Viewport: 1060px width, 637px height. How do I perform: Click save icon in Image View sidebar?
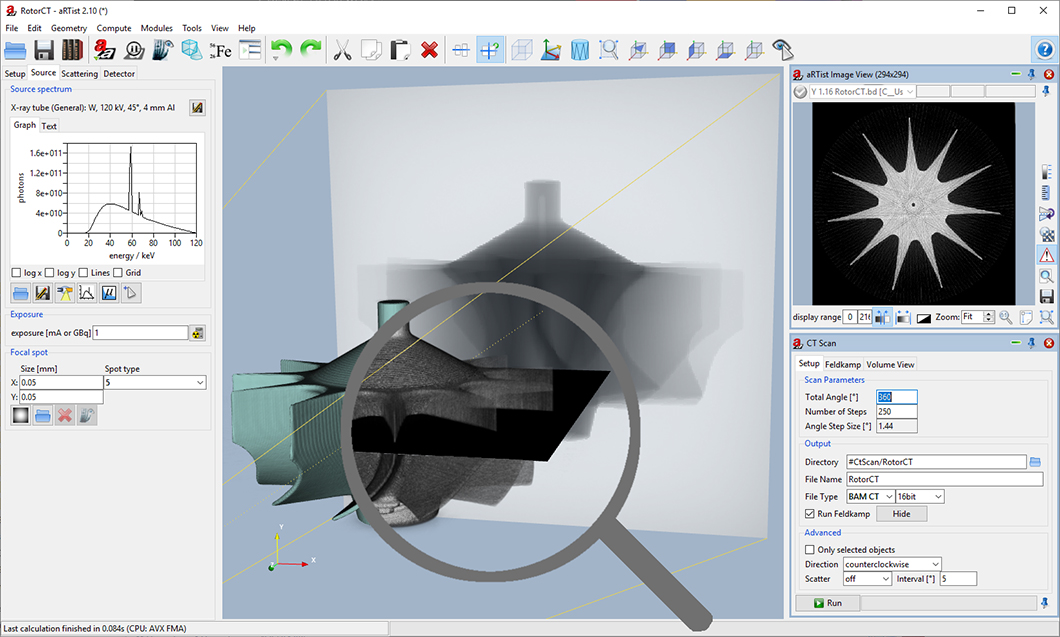pos(1046,297)
